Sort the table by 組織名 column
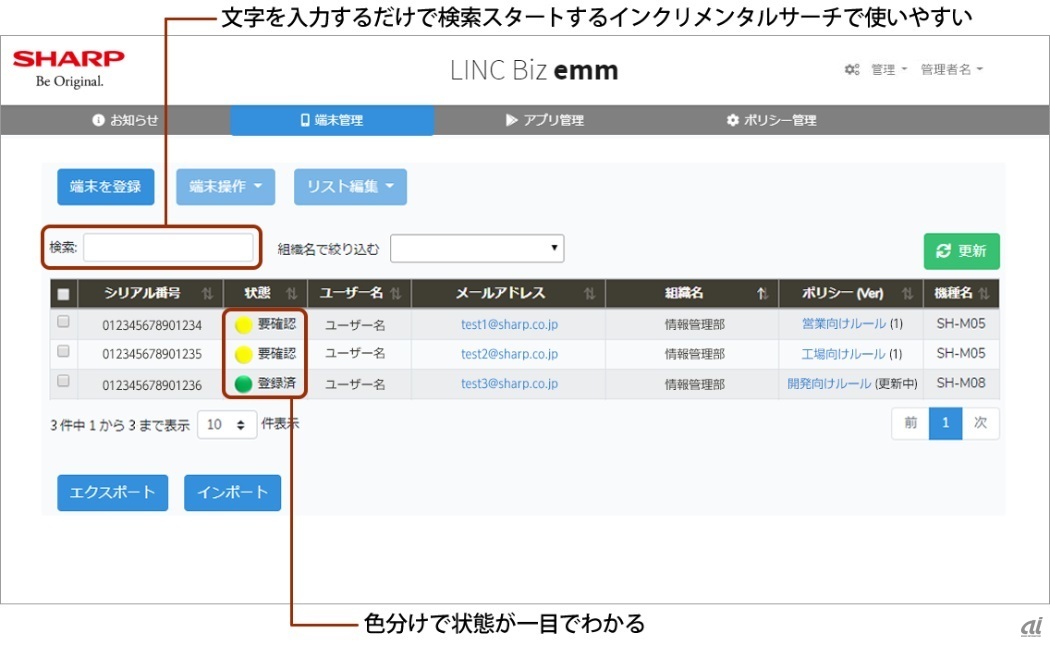Screen dimensions: 1050x645 coord(692,293)
